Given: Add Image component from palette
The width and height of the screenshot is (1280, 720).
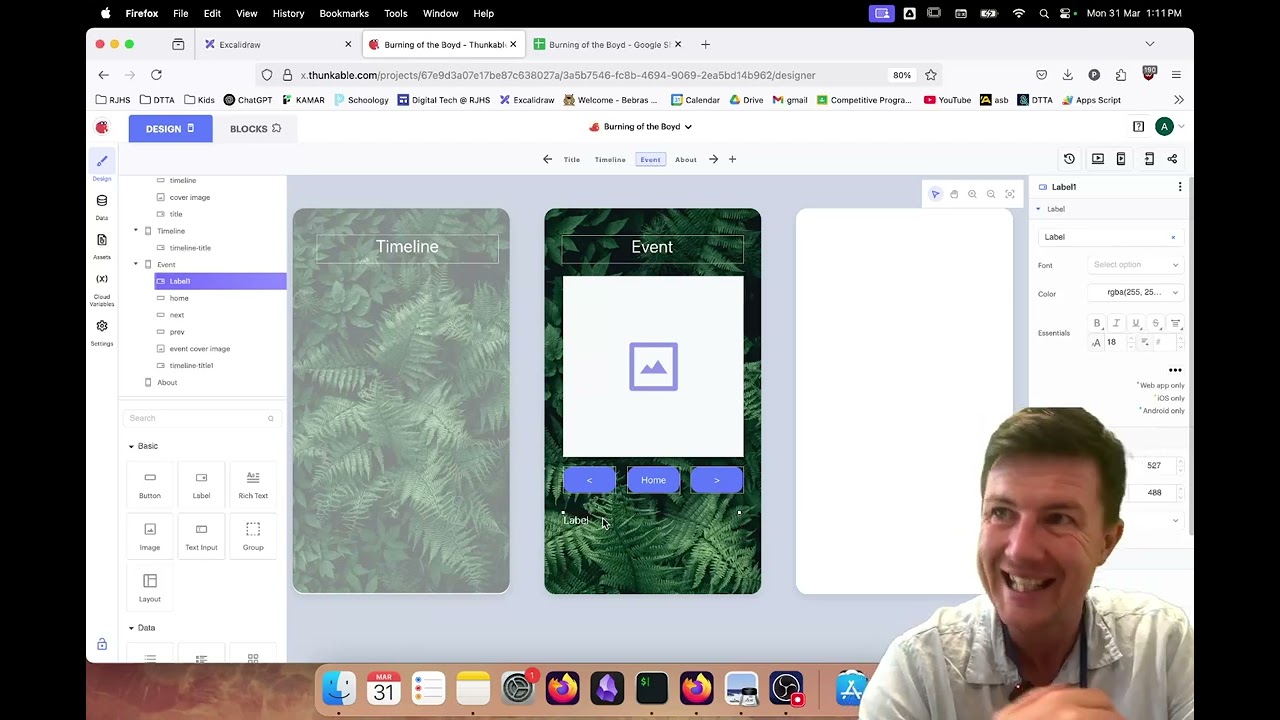Looking at the screenshot, I should pyautogui.click(x=150, y=537).
